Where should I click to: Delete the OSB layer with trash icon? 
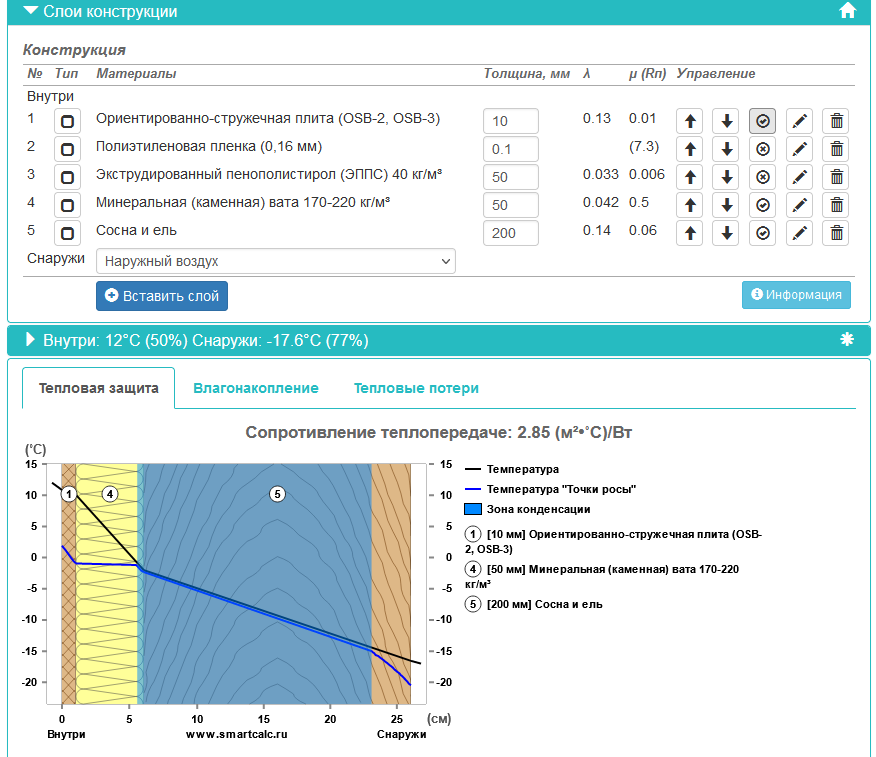tap(836, 121)
